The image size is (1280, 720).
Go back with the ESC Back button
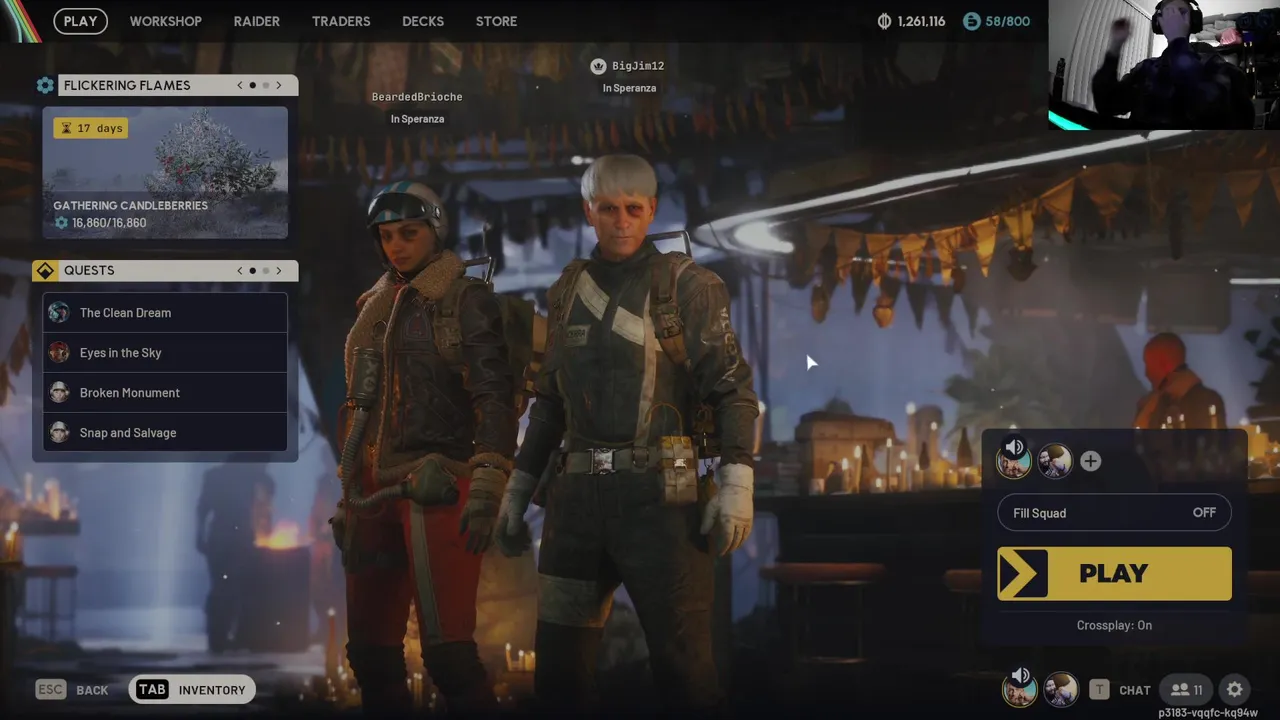point(71,690)
